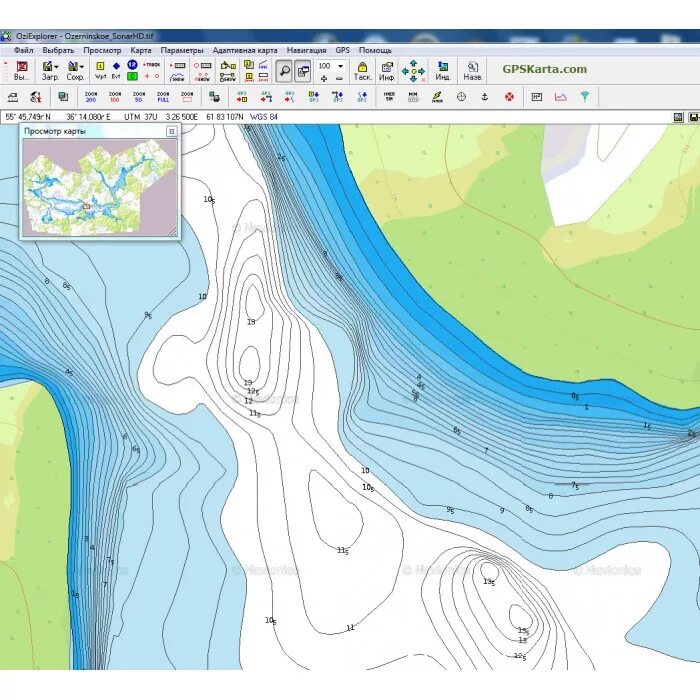The image size is (700, 700).
Task: Click the blue round 12 route icon
Action: [132, 65]
